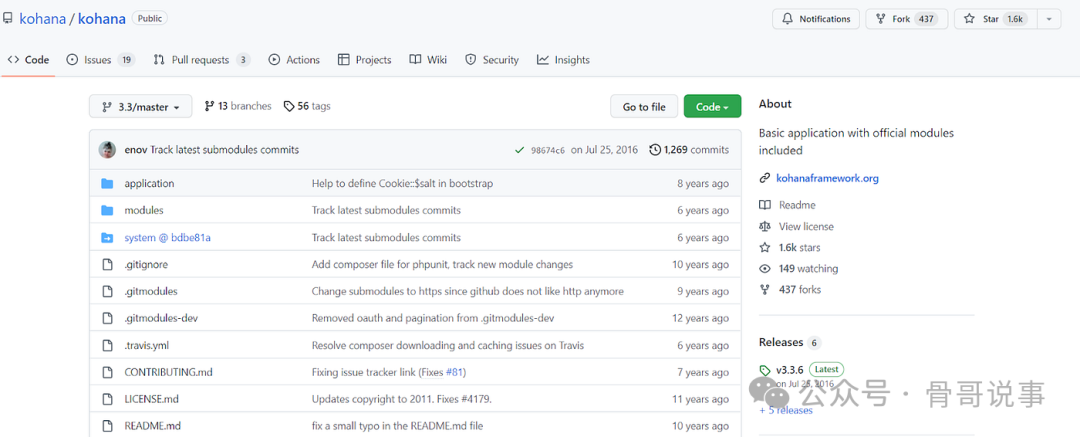Expand the dropdown arrow beside Star

click(x=1048, y=19)
